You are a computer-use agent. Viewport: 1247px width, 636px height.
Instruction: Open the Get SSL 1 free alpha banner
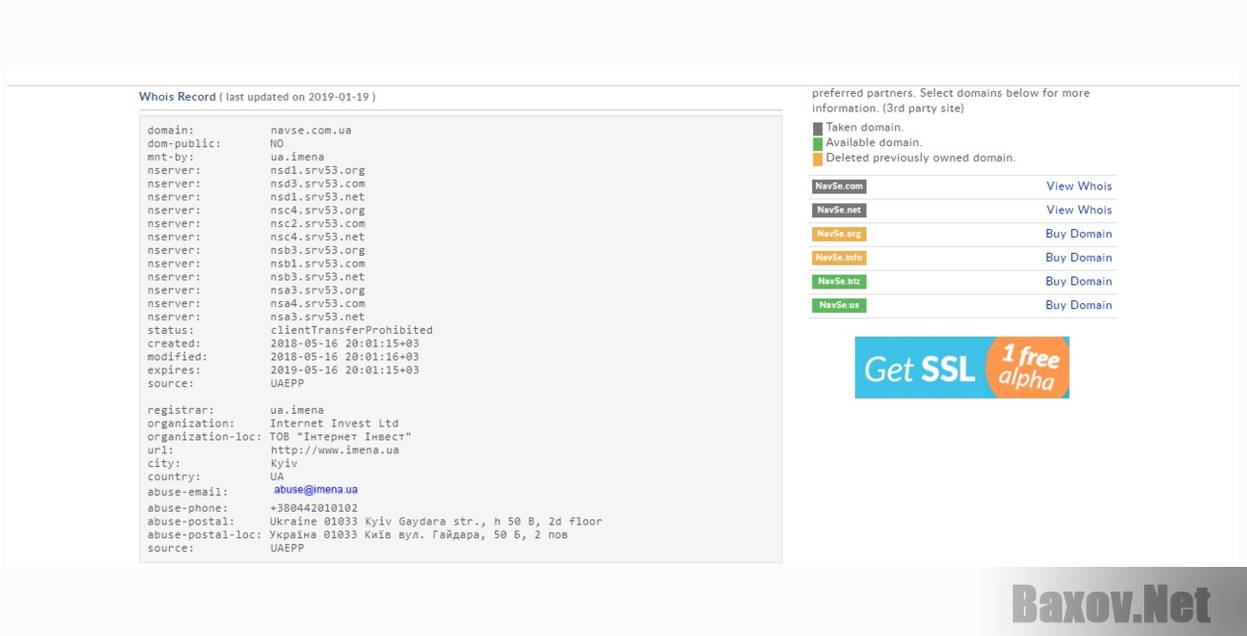(962, 368)
